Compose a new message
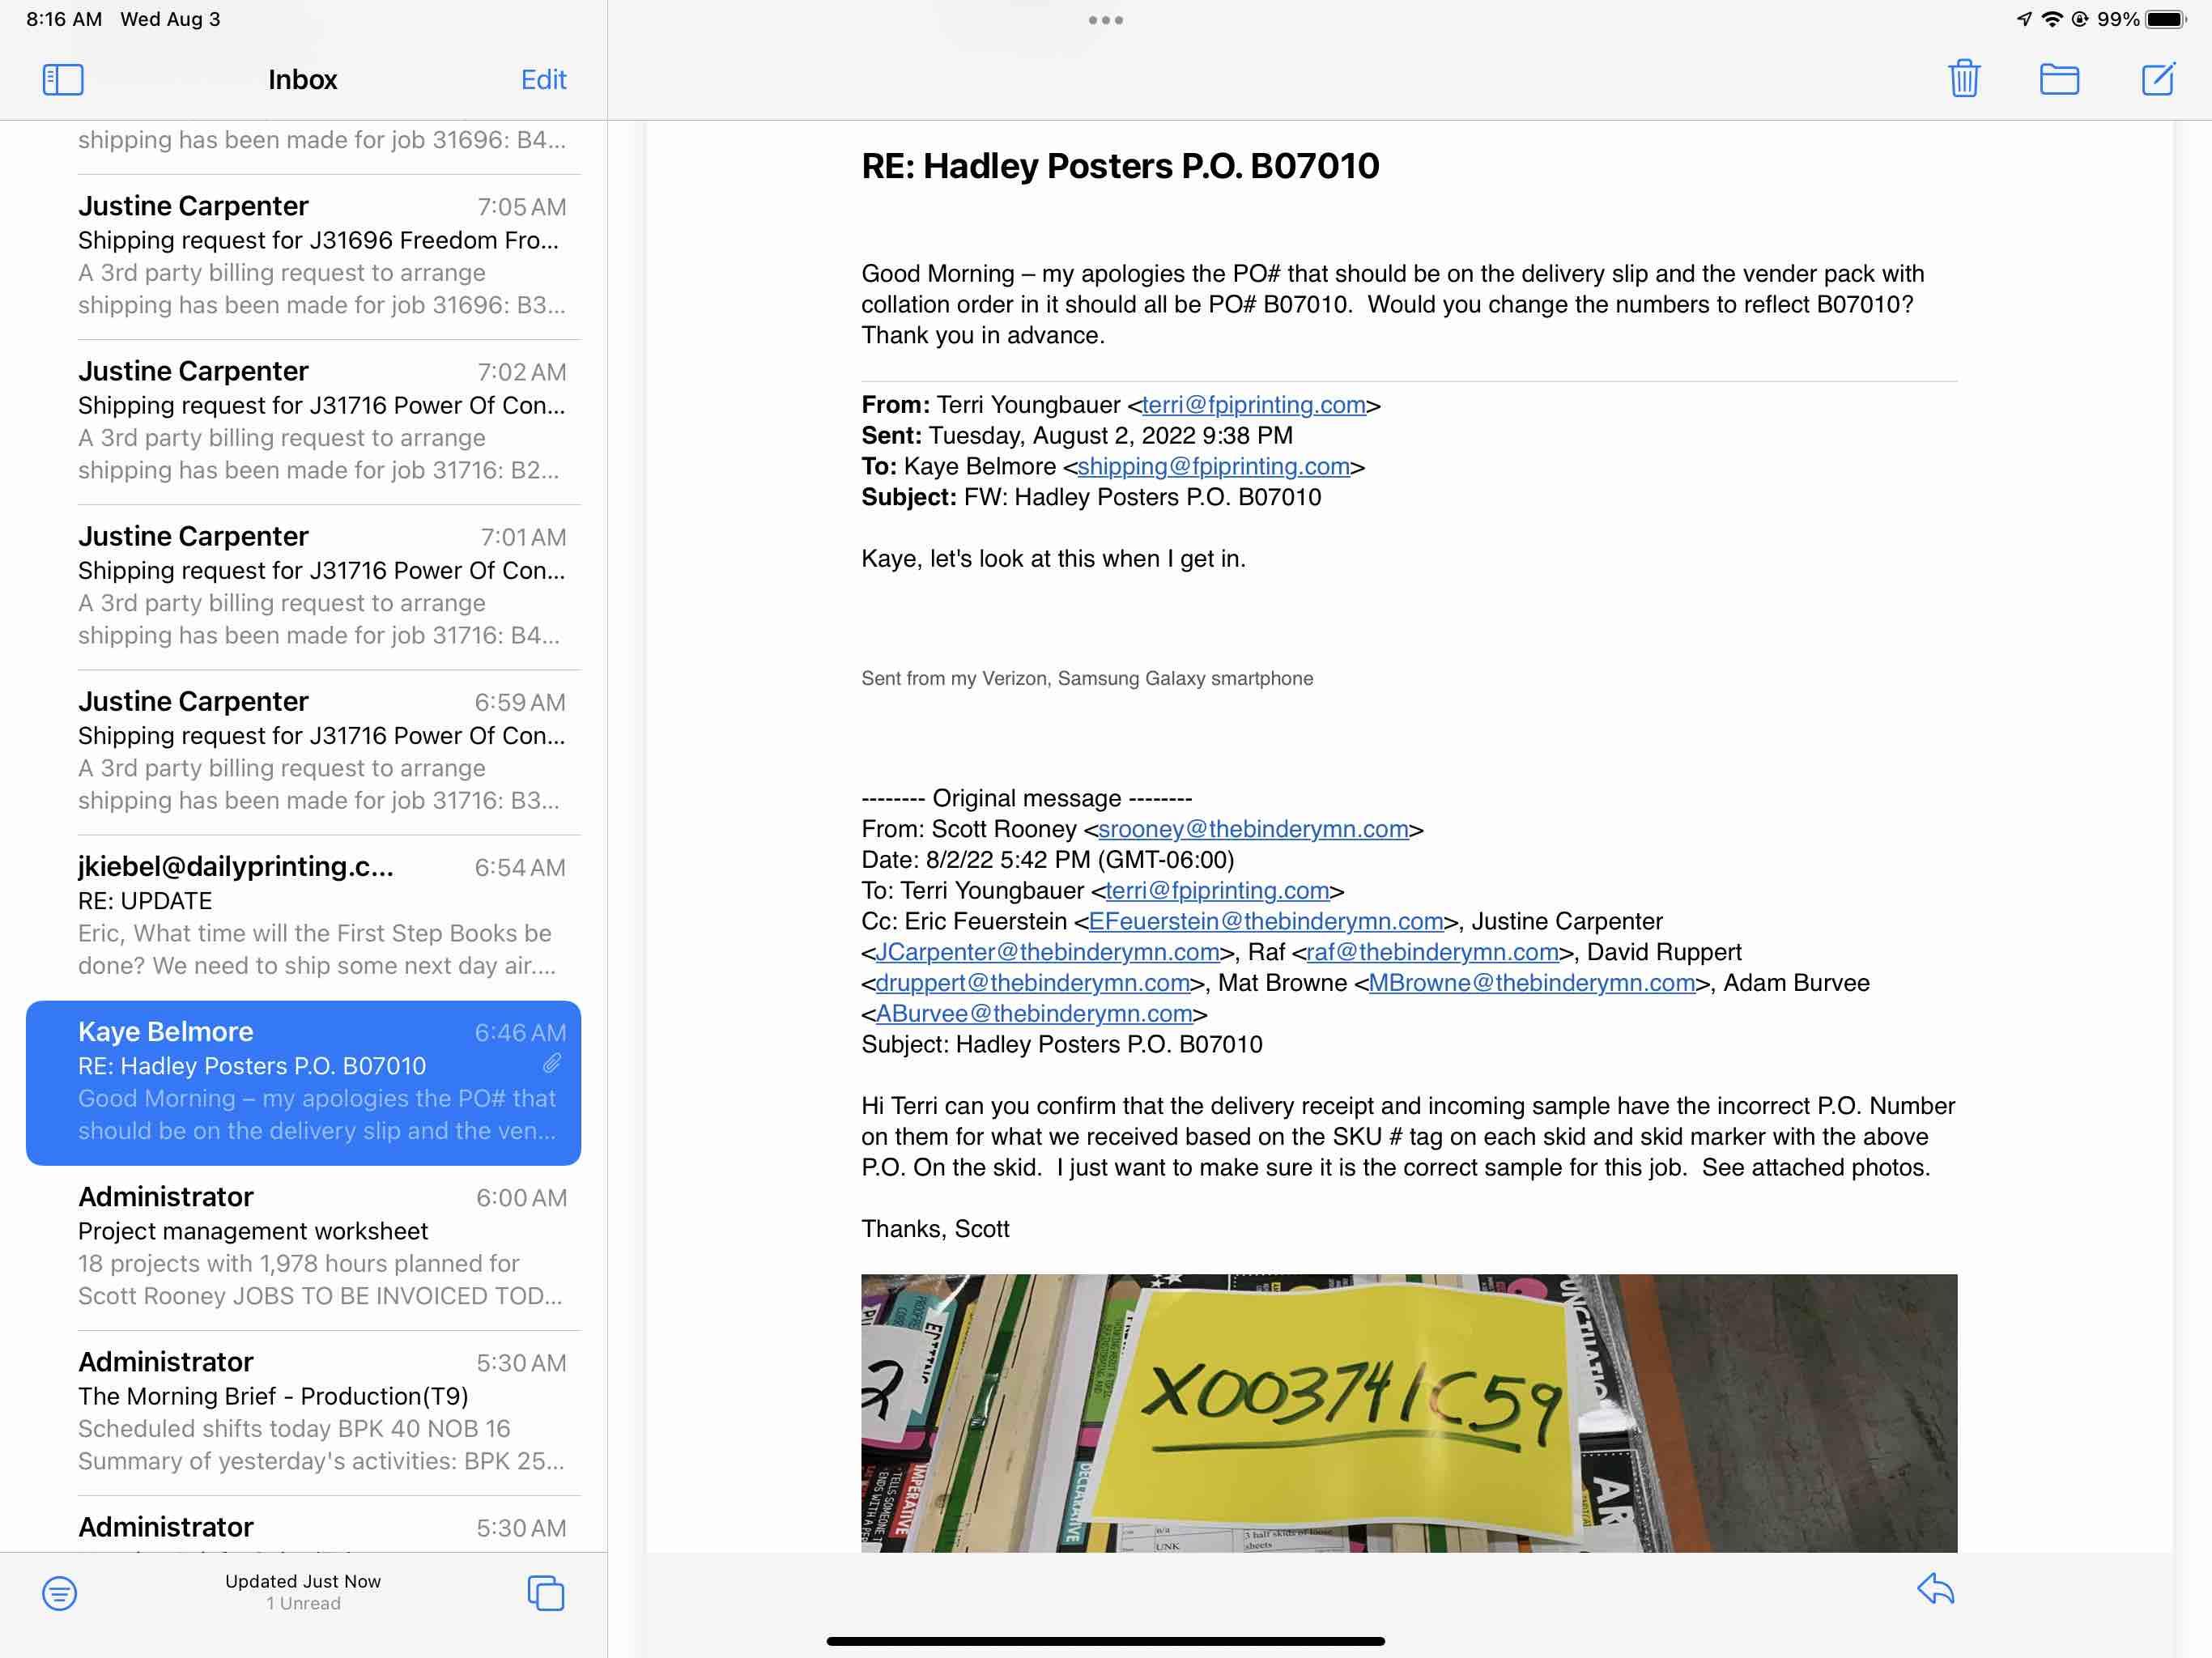This screenshot has height=1658, width=2212. [2157, 78]
